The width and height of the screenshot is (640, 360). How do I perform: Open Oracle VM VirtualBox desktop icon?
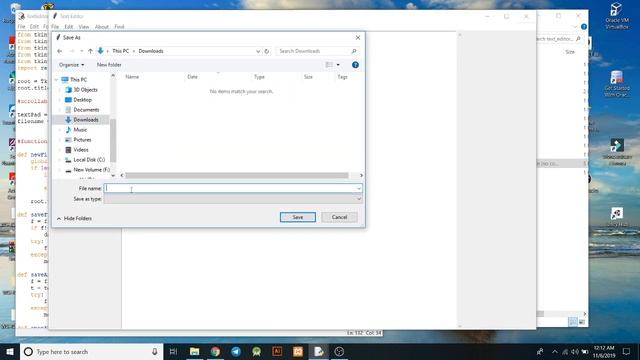617,16
